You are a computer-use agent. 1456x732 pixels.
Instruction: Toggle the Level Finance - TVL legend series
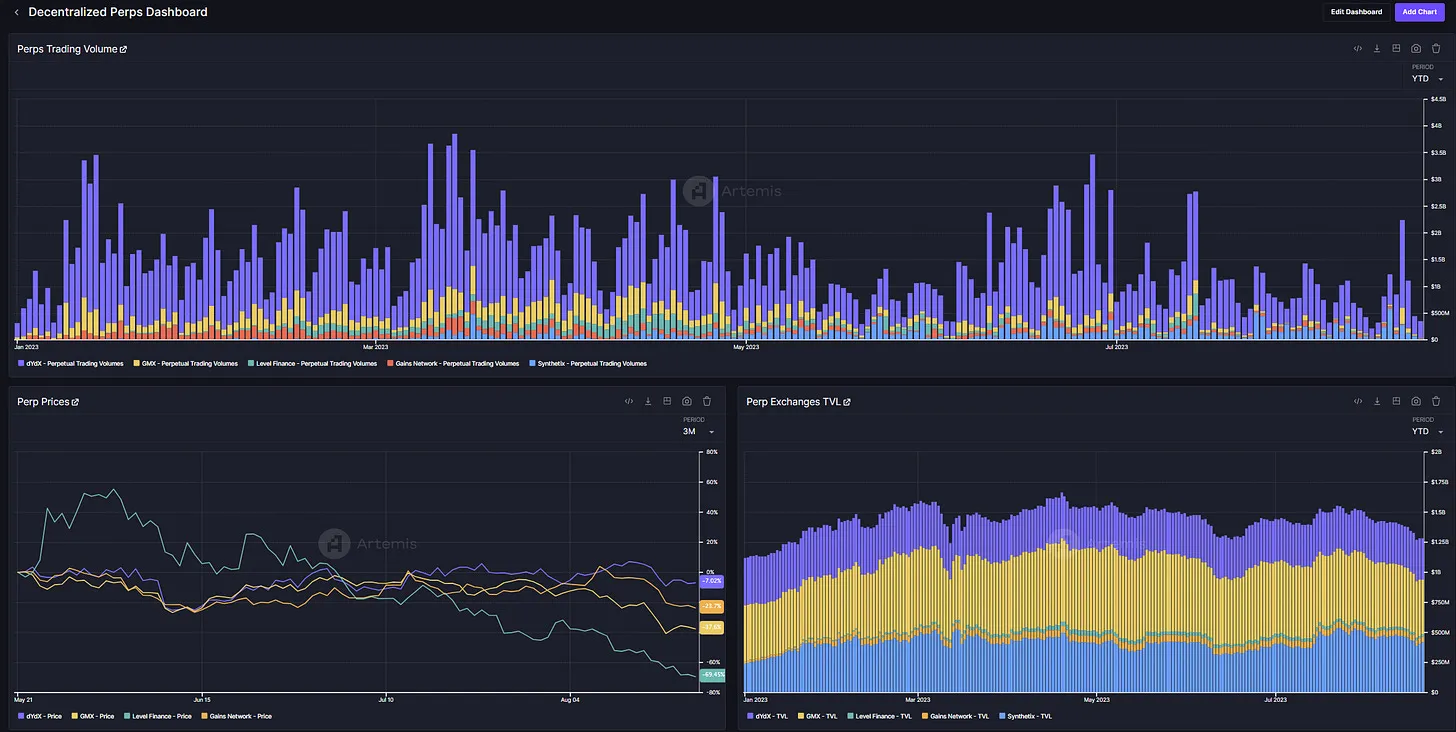tap(881, 716)
